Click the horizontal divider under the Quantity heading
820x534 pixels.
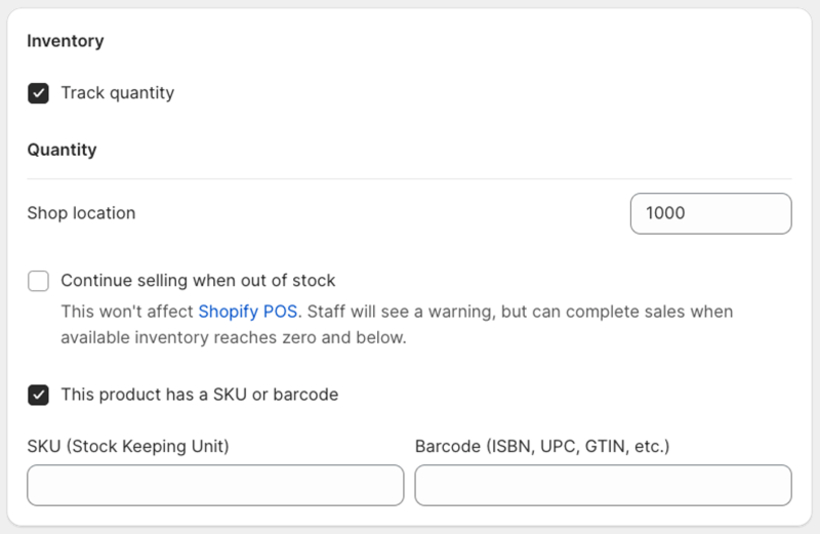pos(409,179)
